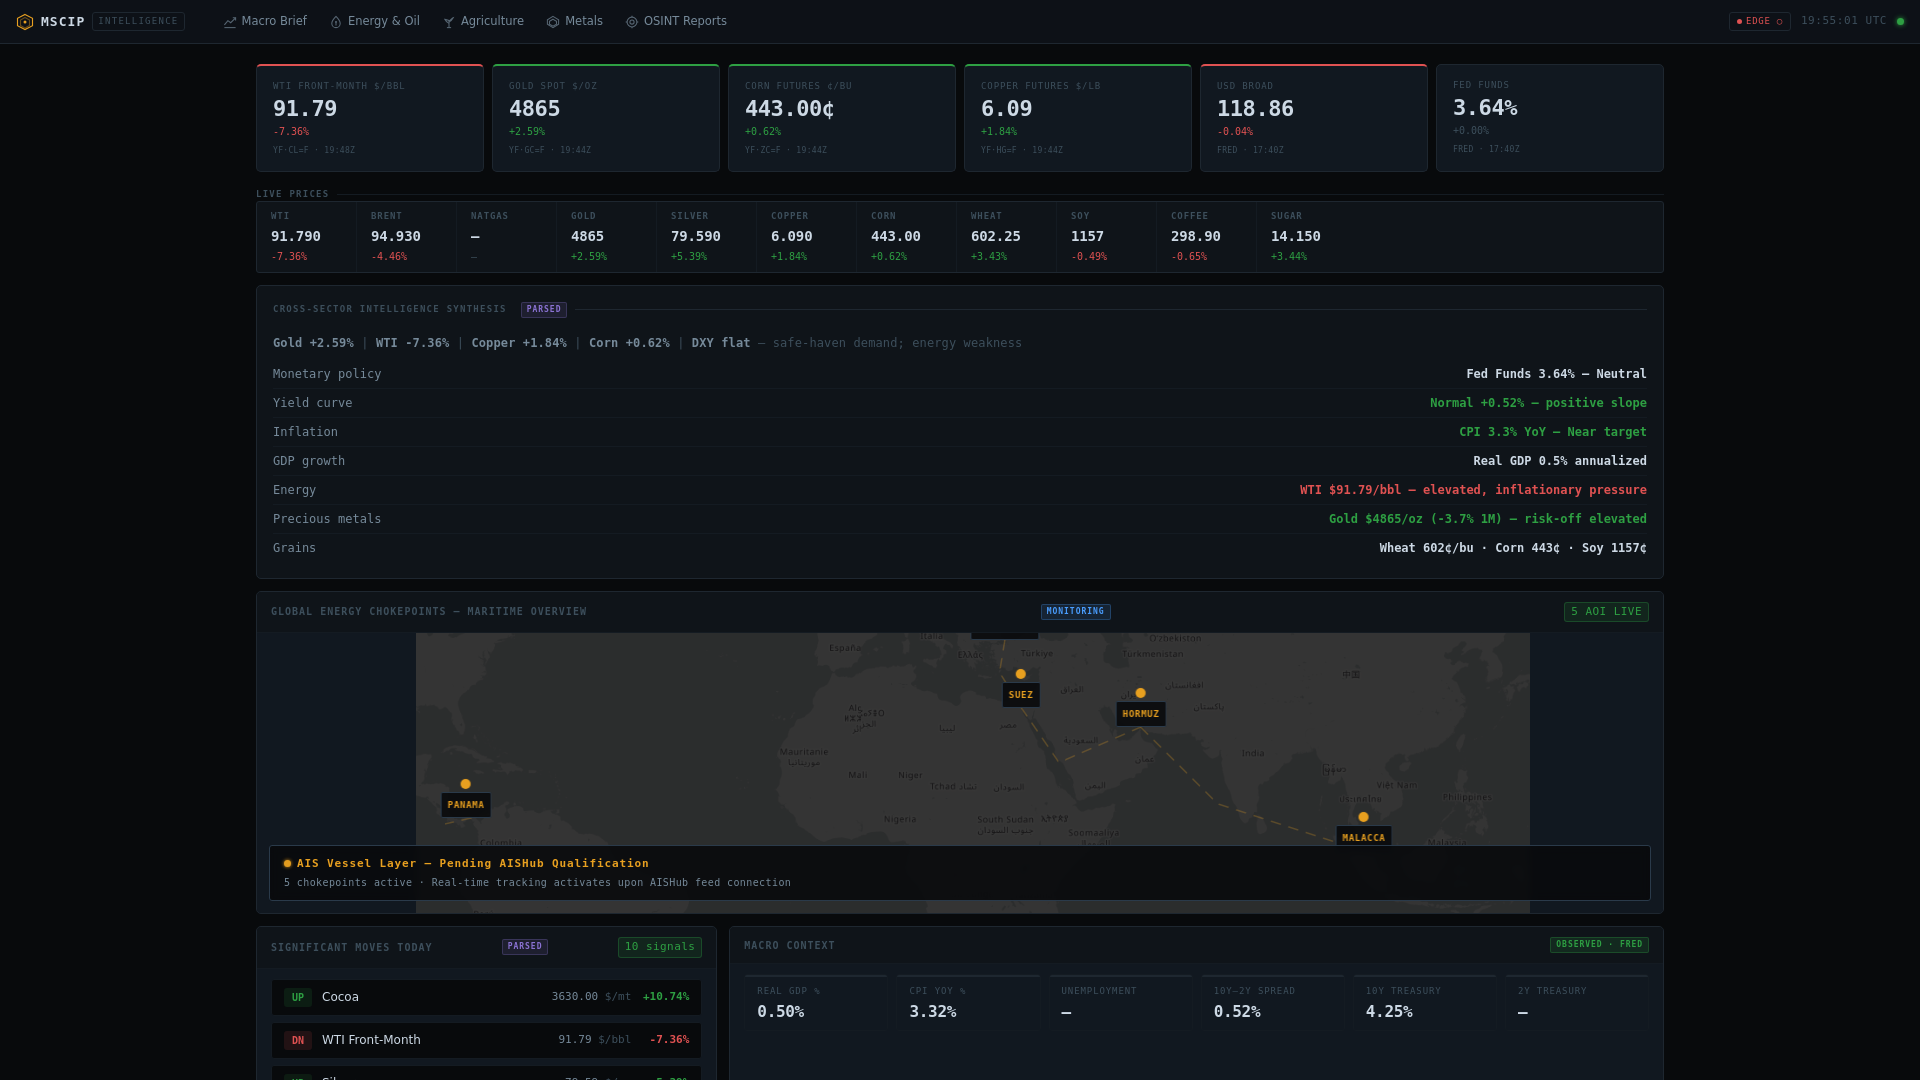Click the green connection status dot

[1900, 21]
